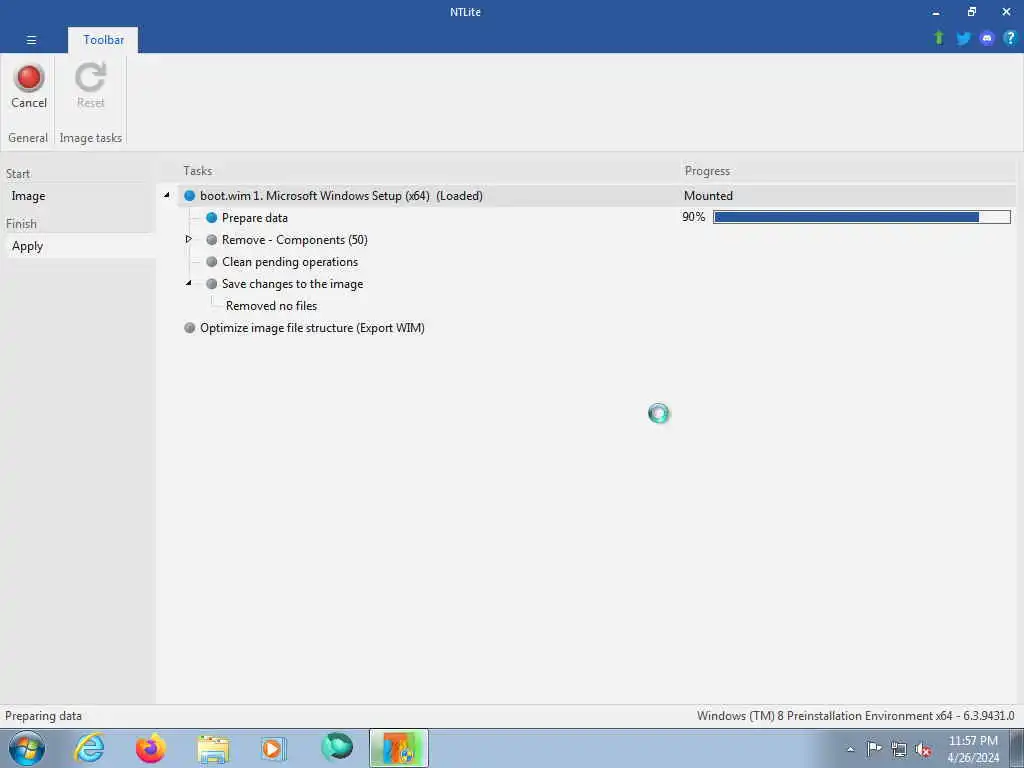The image size is (1024, 768).
Task: Click the green update arrow icon
Action: pyautogui.click(x=939, y=38)
